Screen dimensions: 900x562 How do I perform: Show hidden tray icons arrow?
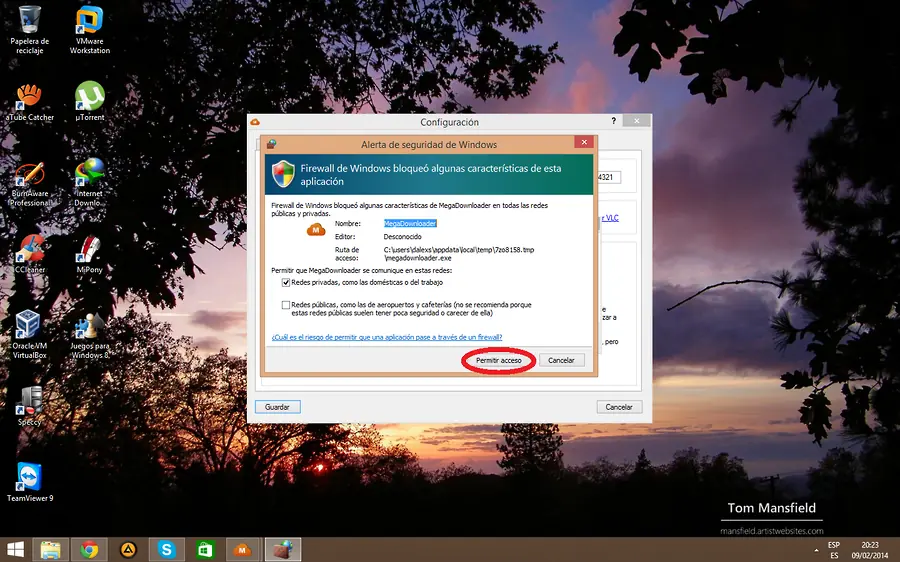pos(816,550)
